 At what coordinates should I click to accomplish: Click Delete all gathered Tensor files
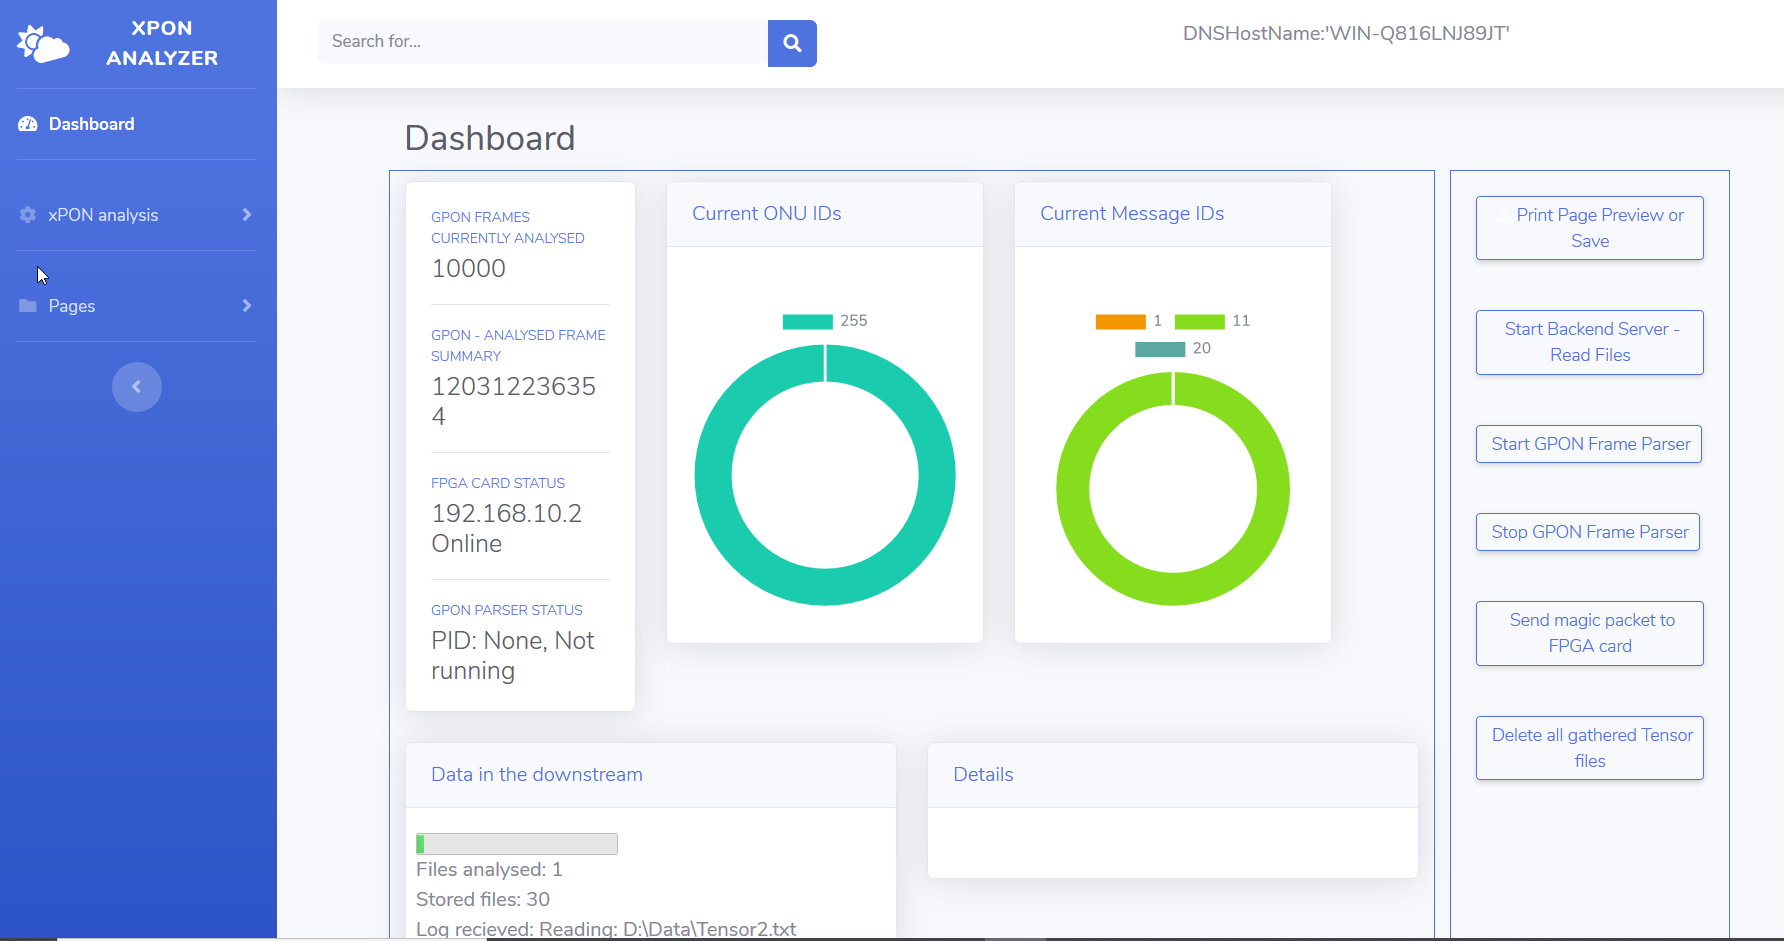click(1590, 748)
